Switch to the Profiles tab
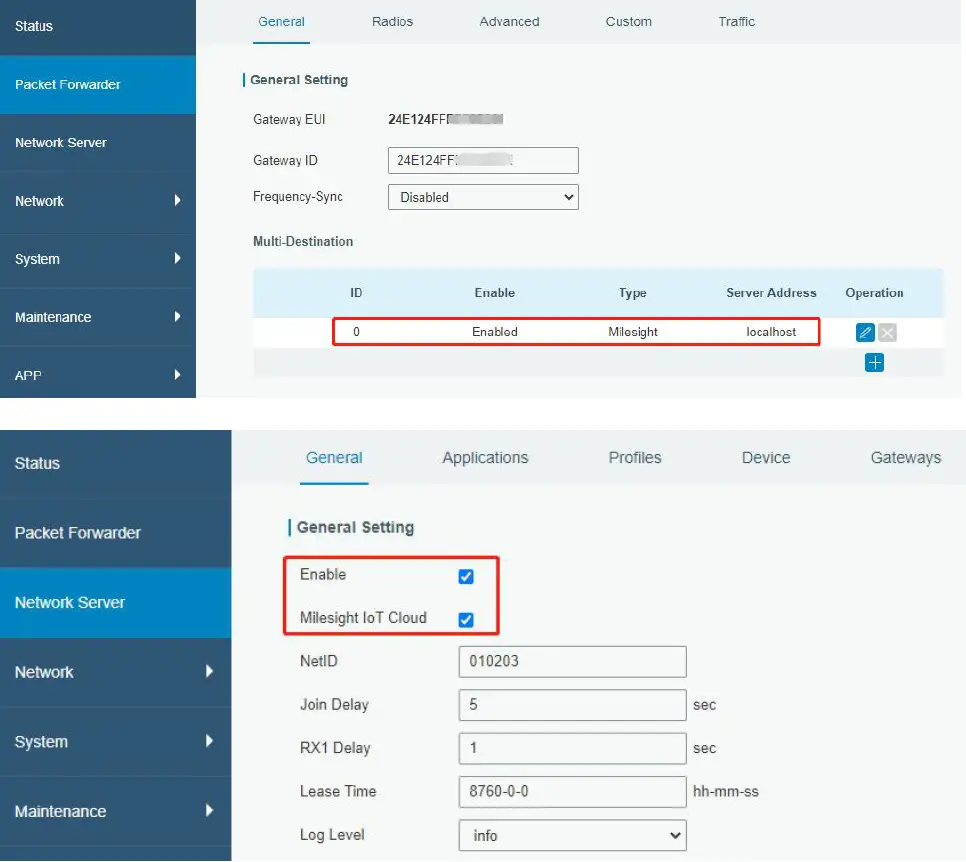The height and width of the screenshot is (862, 966). pyautogui.click(x=634, y=457)
